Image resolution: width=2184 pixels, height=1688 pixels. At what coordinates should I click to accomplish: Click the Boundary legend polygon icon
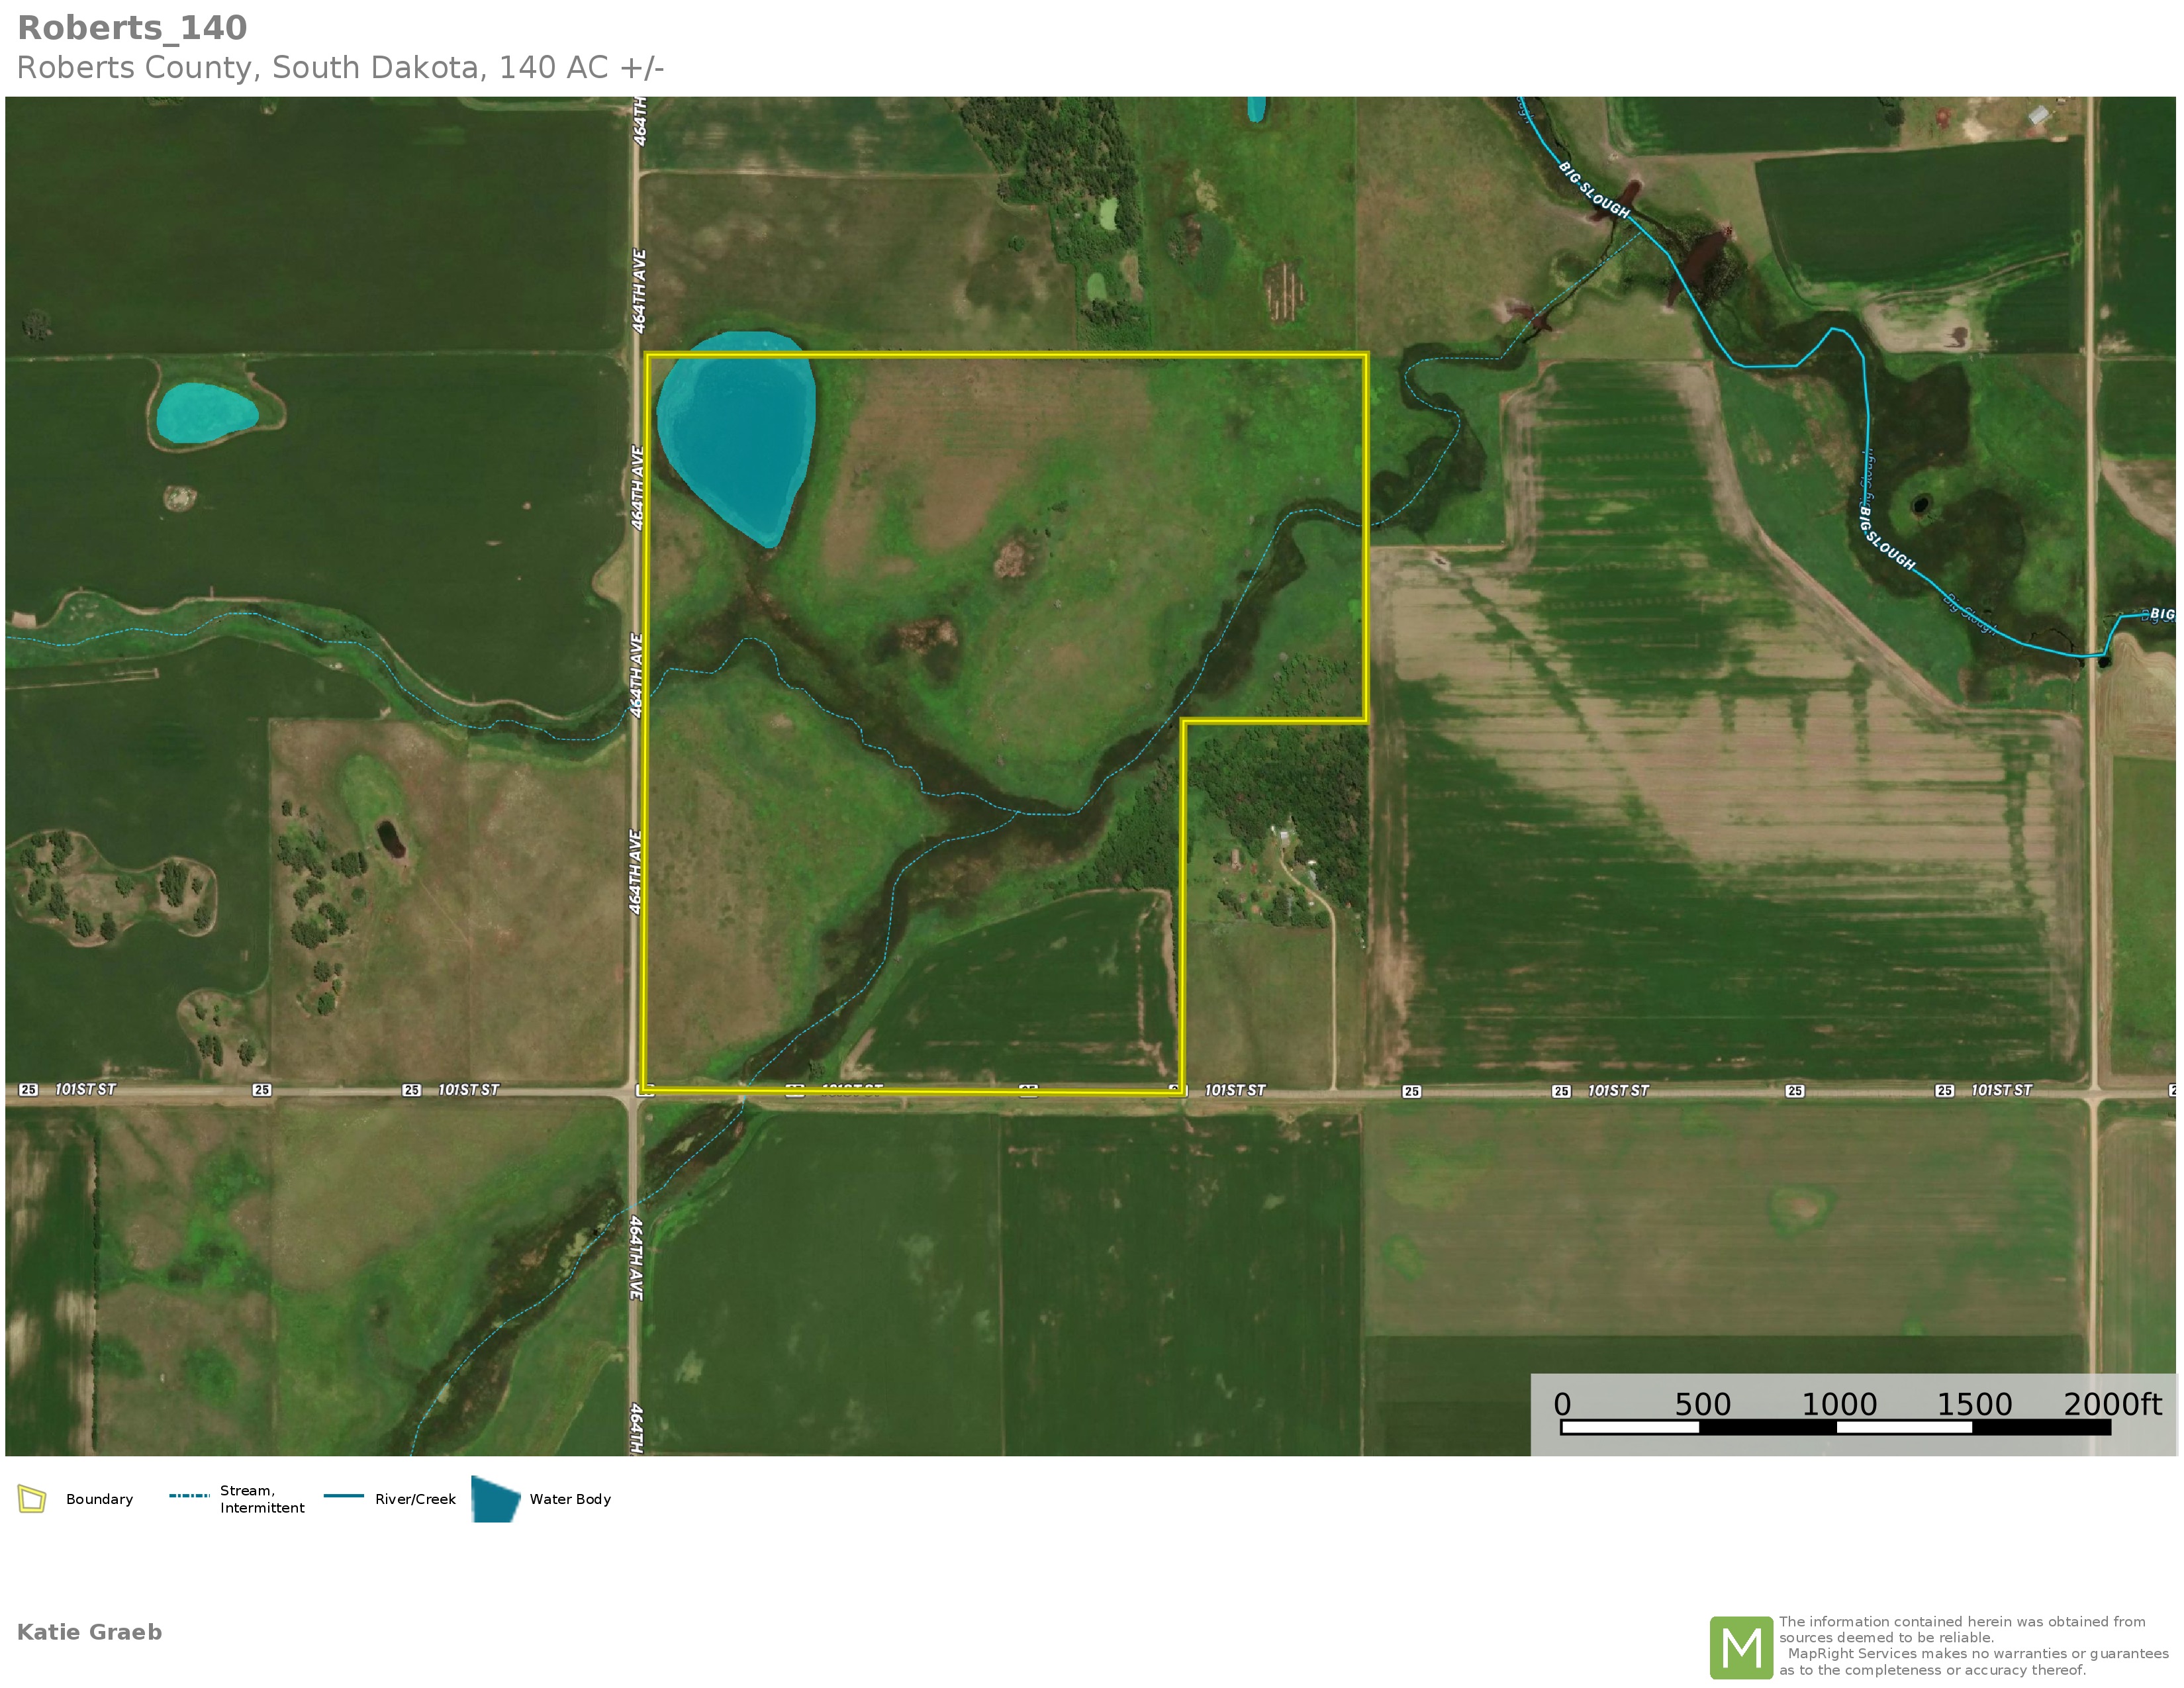(x=32, y=1498)
